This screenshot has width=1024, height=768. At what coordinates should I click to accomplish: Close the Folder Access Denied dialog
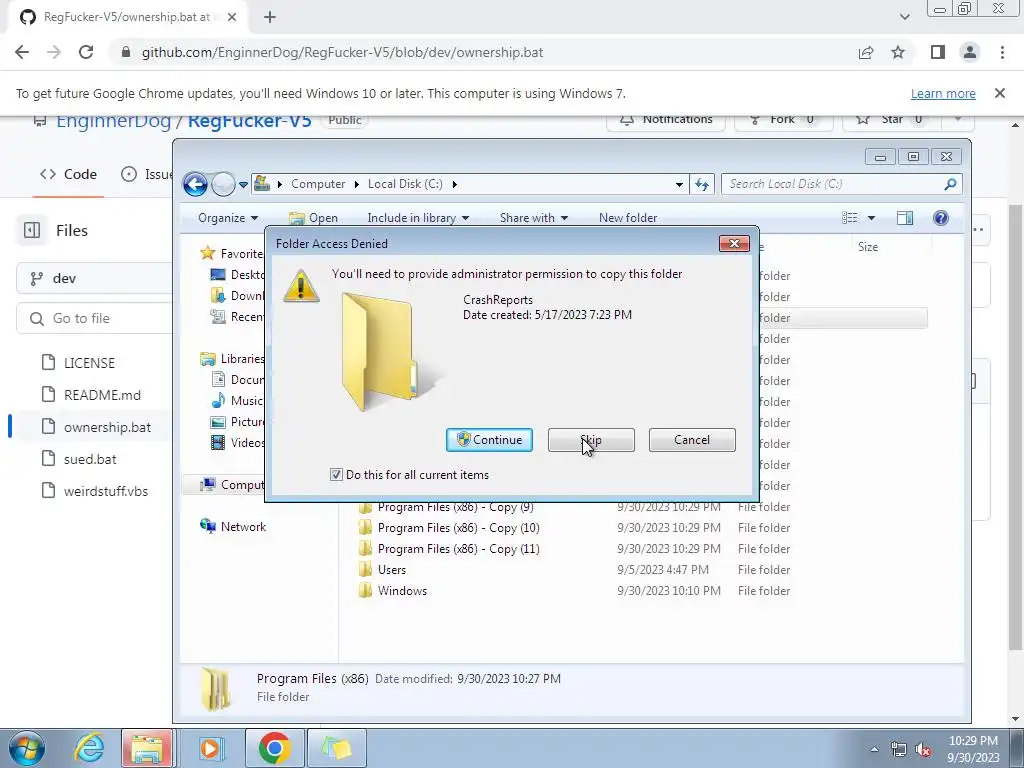(x=734, y=244)
